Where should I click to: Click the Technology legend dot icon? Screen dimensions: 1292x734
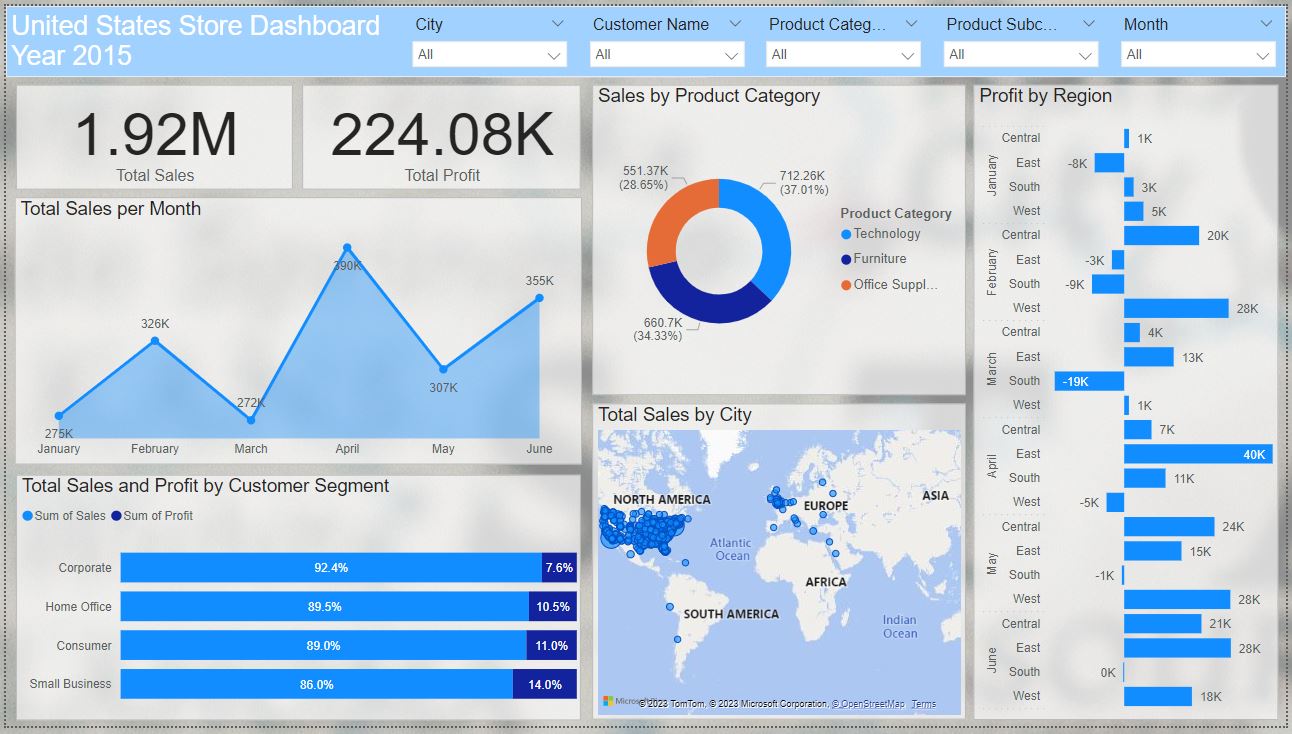(846, 234)
